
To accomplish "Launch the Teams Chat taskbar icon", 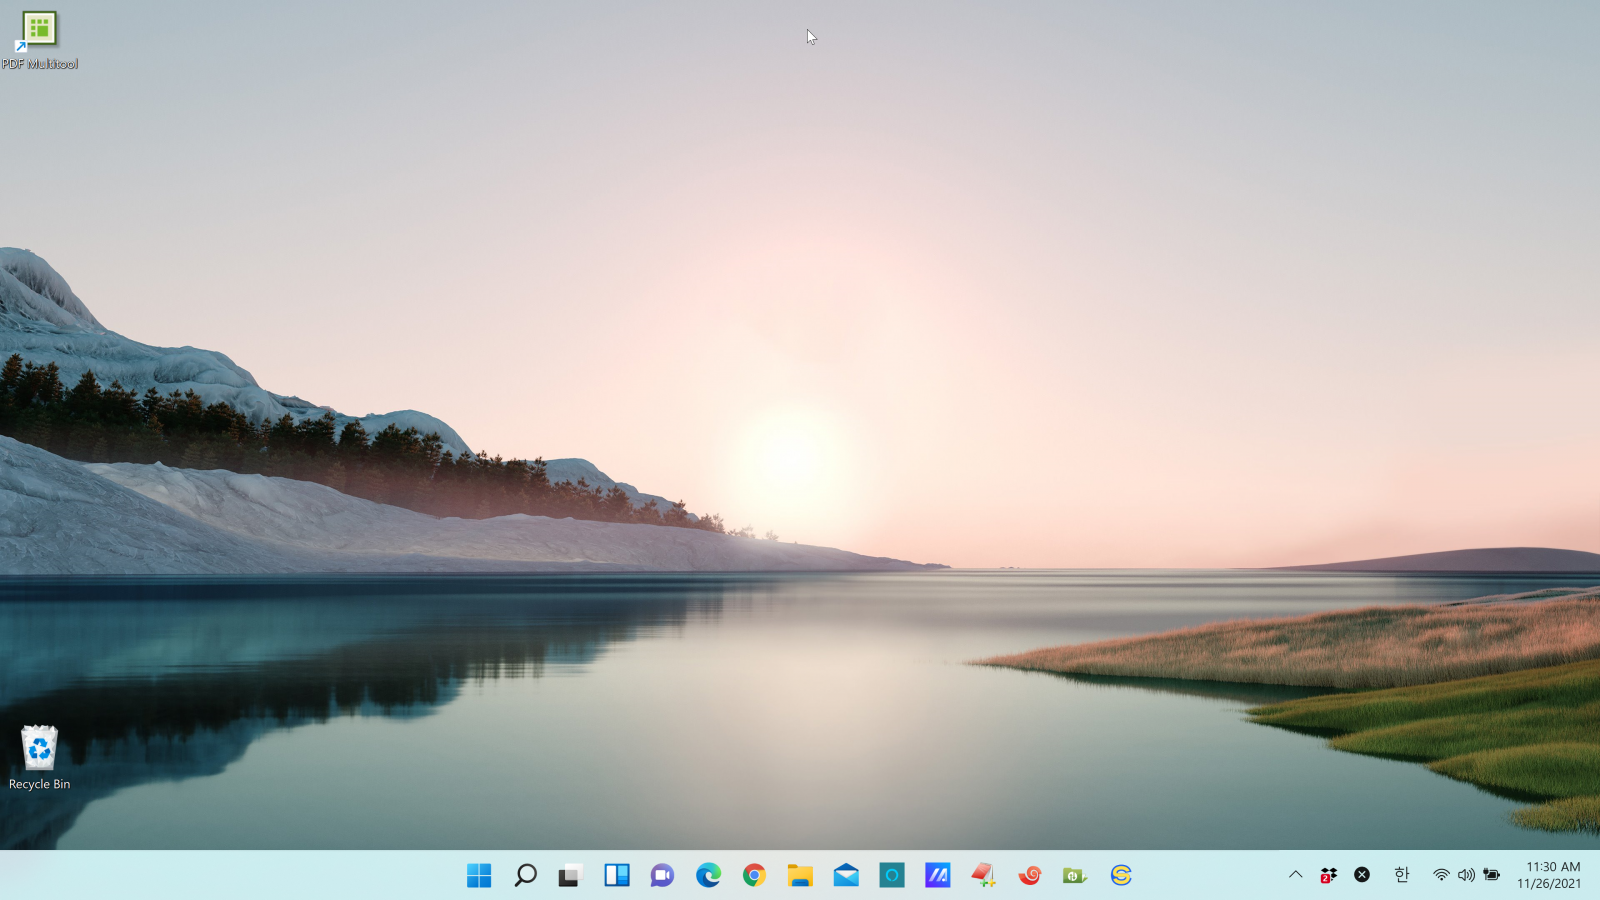I will pyautogui.click(x=662, y=876).
